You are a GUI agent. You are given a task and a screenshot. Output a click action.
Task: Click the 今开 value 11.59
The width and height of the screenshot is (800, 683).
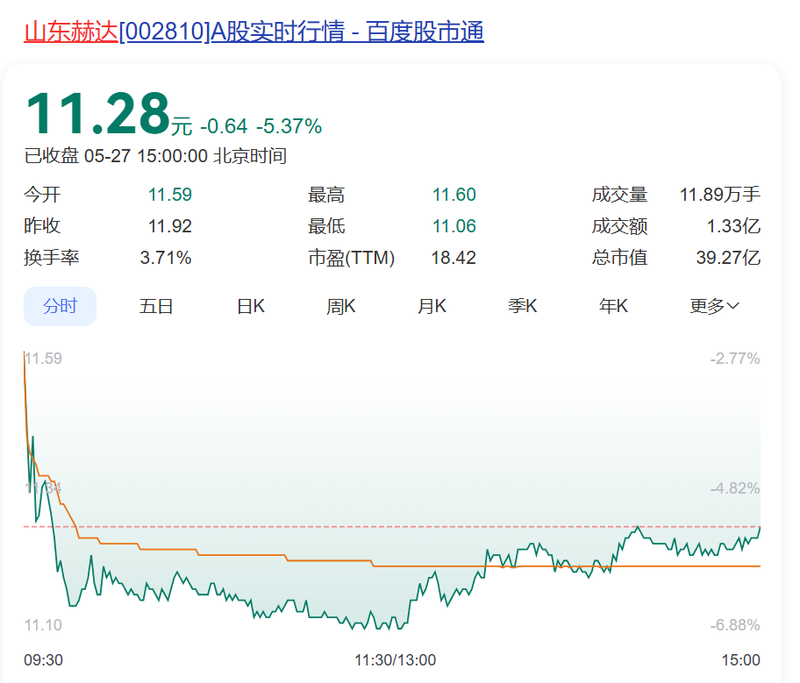pos(170,194)
